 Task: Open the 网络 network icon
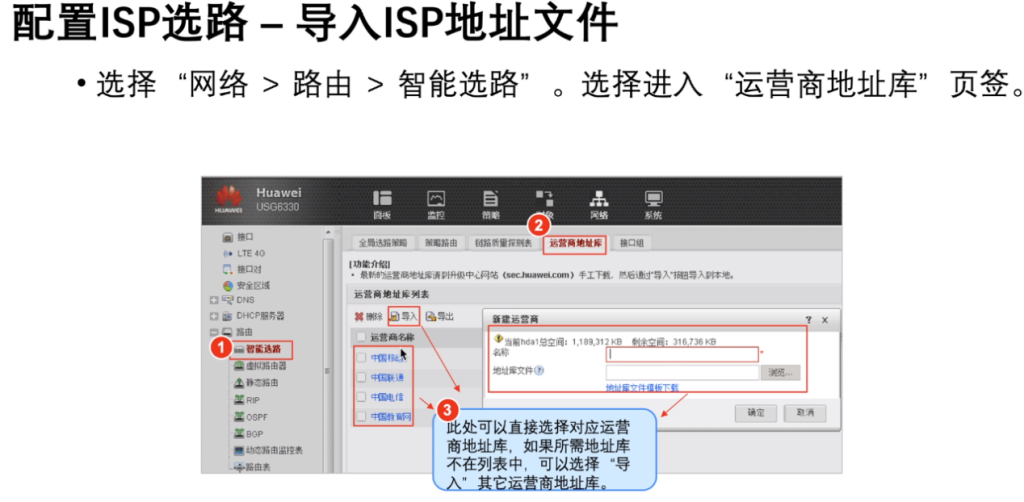599,204
